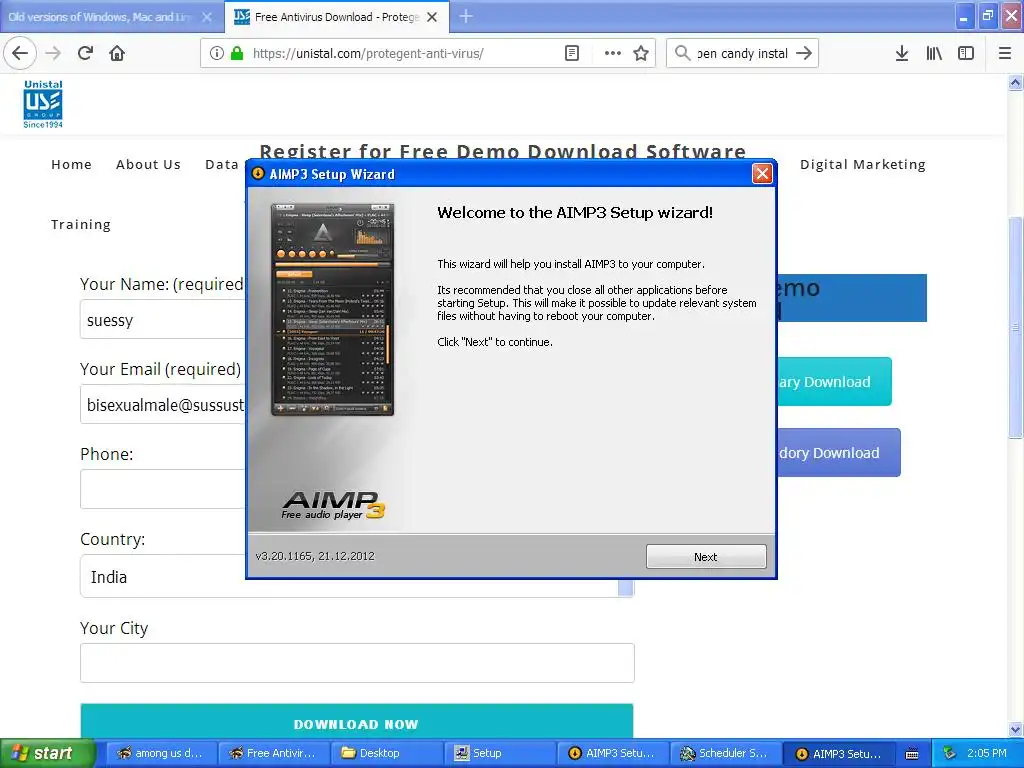This screenshot has width=1024, height=768.
Task: Switch to the Setup taskbar item
Action: pyautogui.click(x=500, y=753)
